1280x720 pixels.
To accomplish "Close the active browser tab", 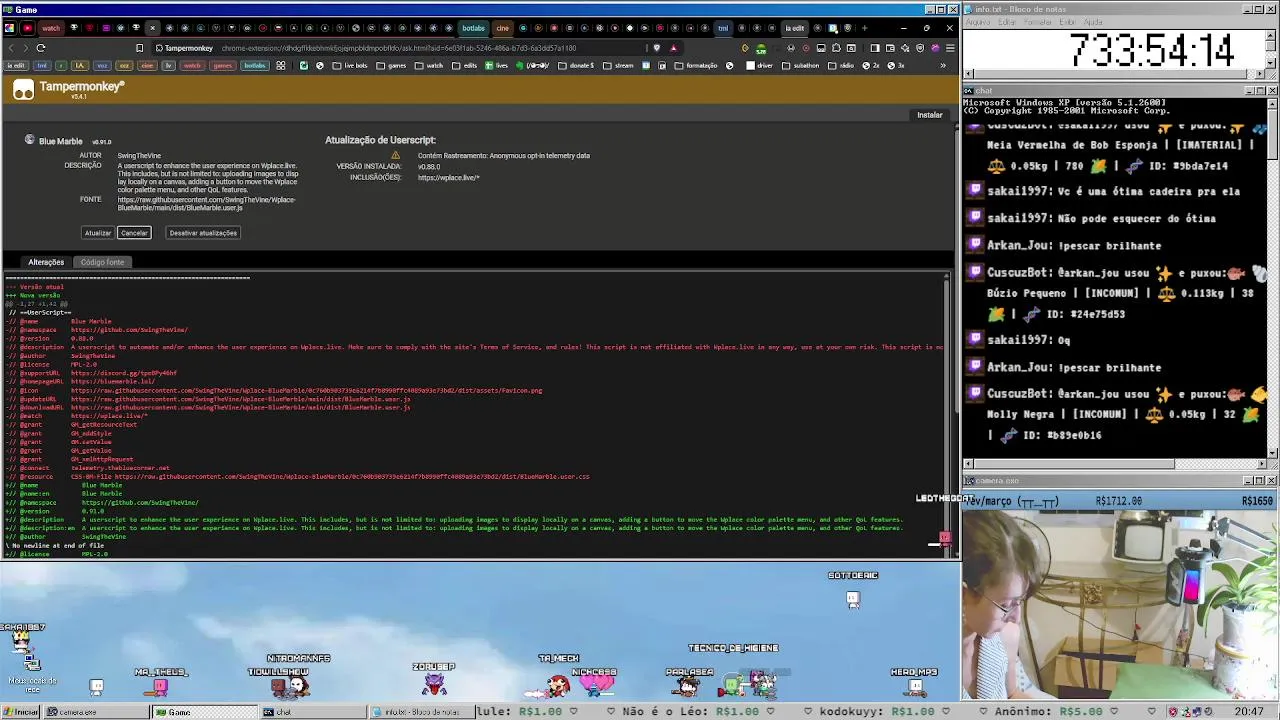I will (152, 28).
